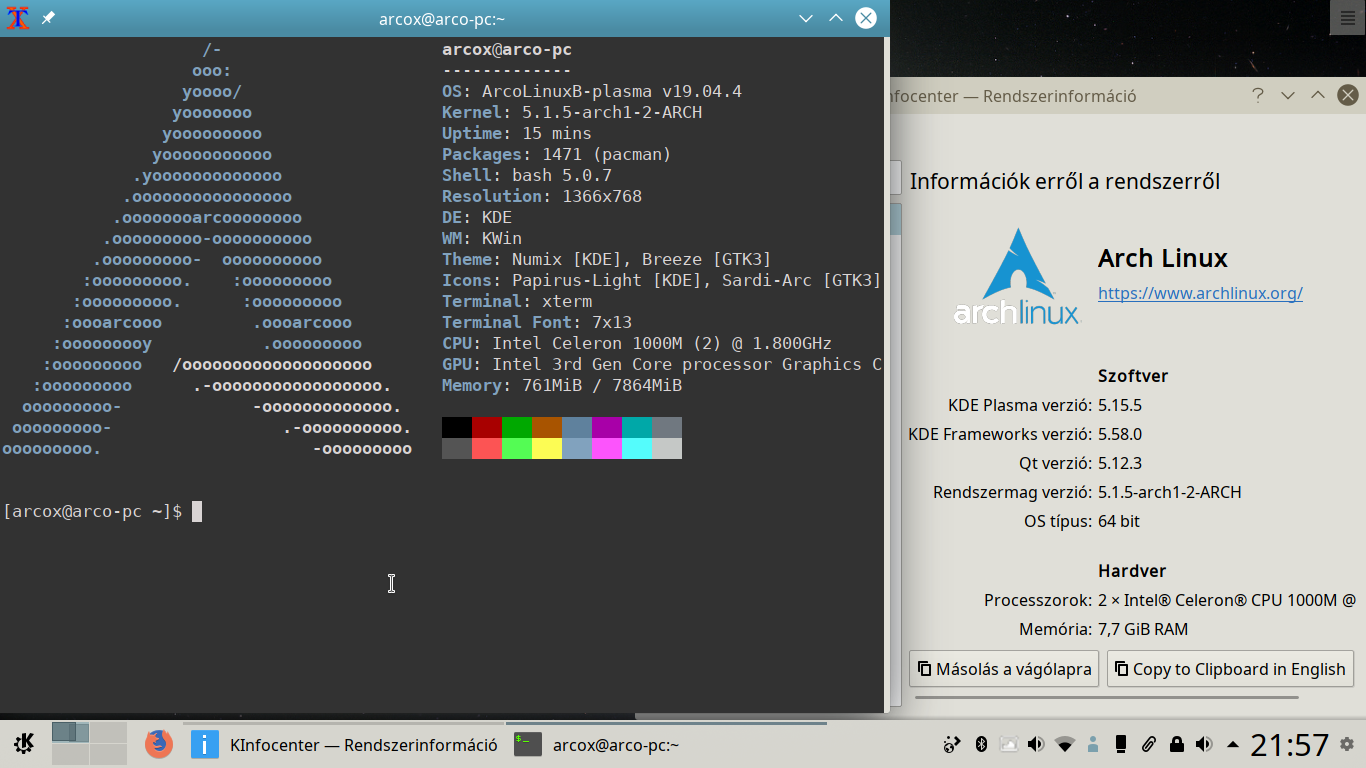1366x768 pixels.
Task: Click Copy to Clipboard in English button
Action: [x=1230, y=669]
